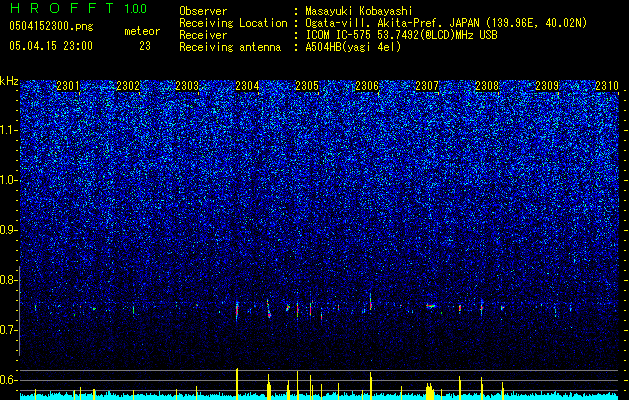Click the 0.6 kHz axis label
This screenshot has height=400, width=629.
pos(9,380)
